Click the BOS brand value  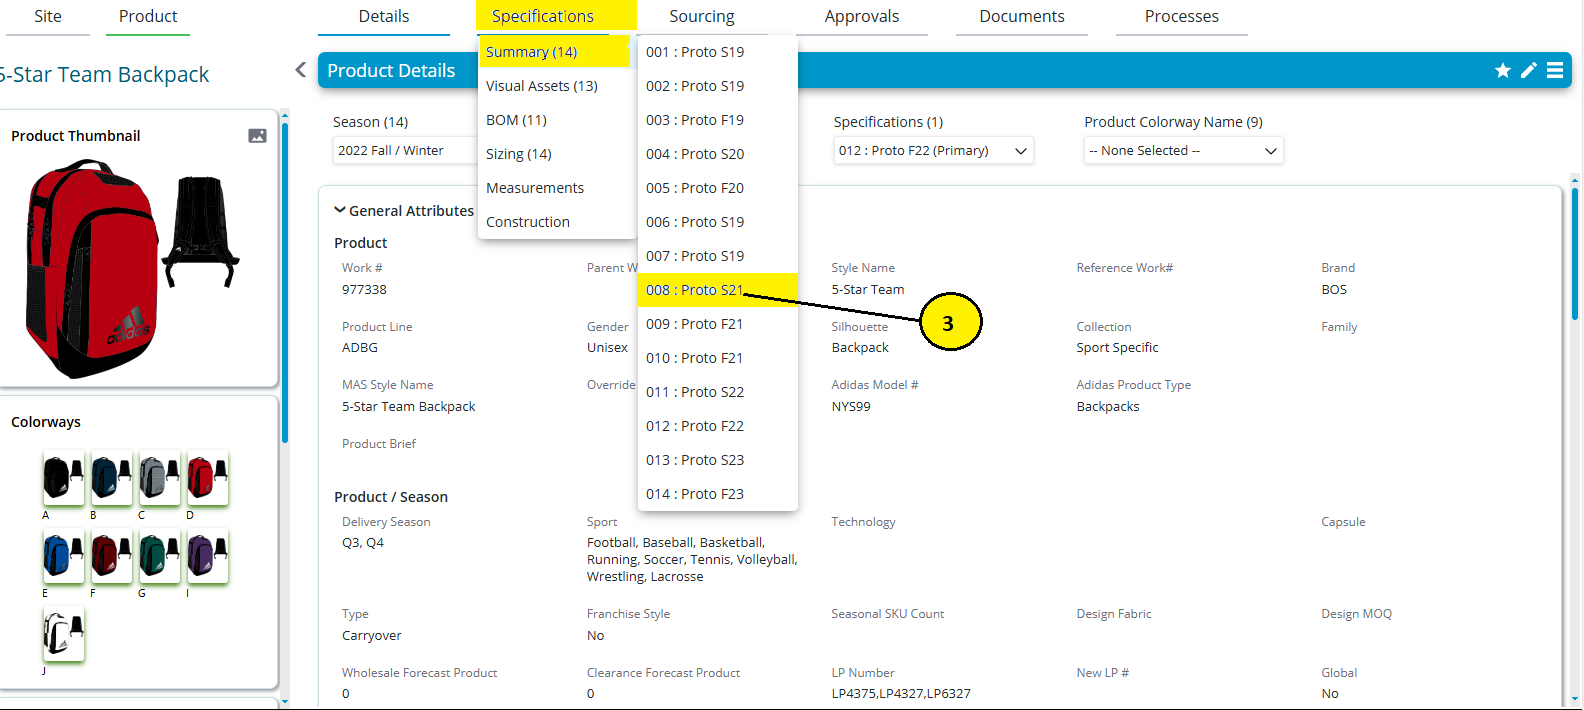coord(1334,290)
